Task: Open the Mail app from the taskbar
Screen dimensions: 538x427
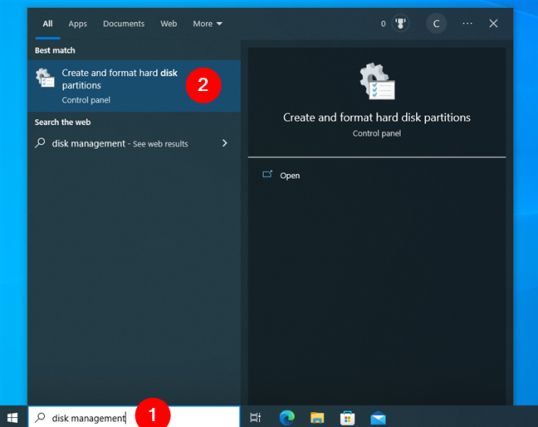Action: point(378,418)
